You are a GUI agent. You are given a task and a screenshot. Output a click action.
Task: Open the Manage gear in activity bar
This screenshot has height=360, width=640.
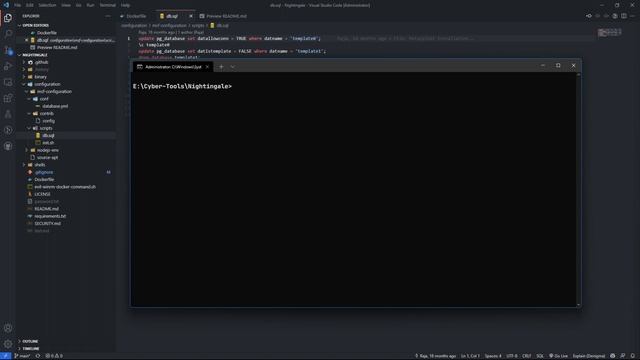8,344
